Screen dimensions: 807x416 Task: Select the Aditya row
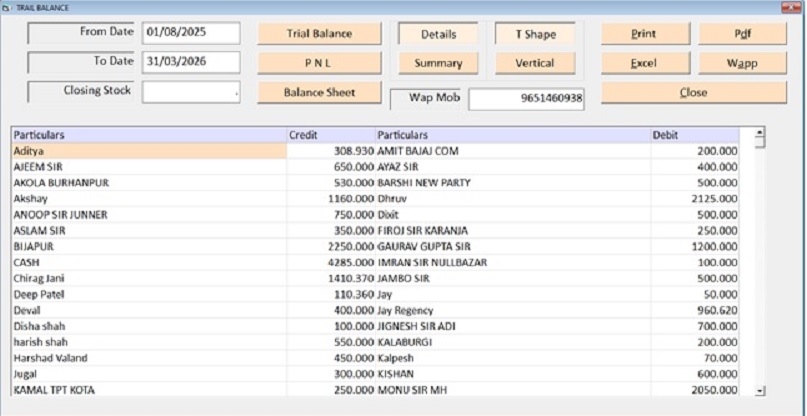149,151
